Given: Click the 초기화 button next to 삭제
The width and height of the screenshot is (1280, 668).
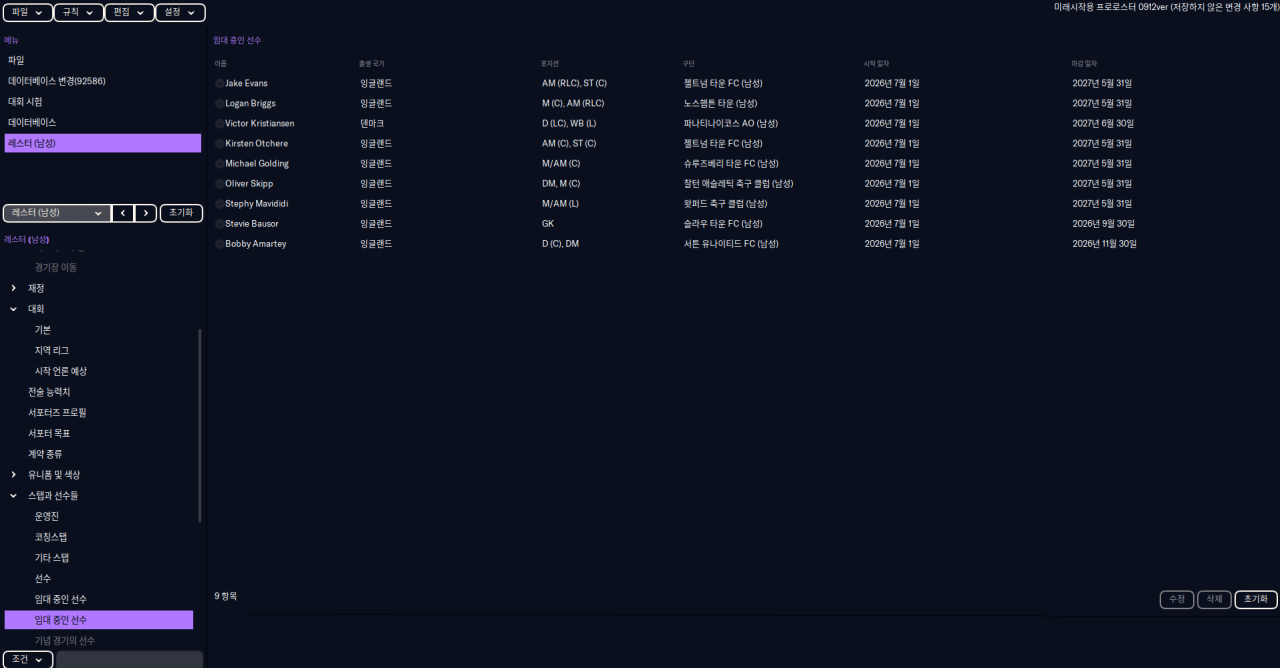Looking at the screenshot, I should (1256, 600).
